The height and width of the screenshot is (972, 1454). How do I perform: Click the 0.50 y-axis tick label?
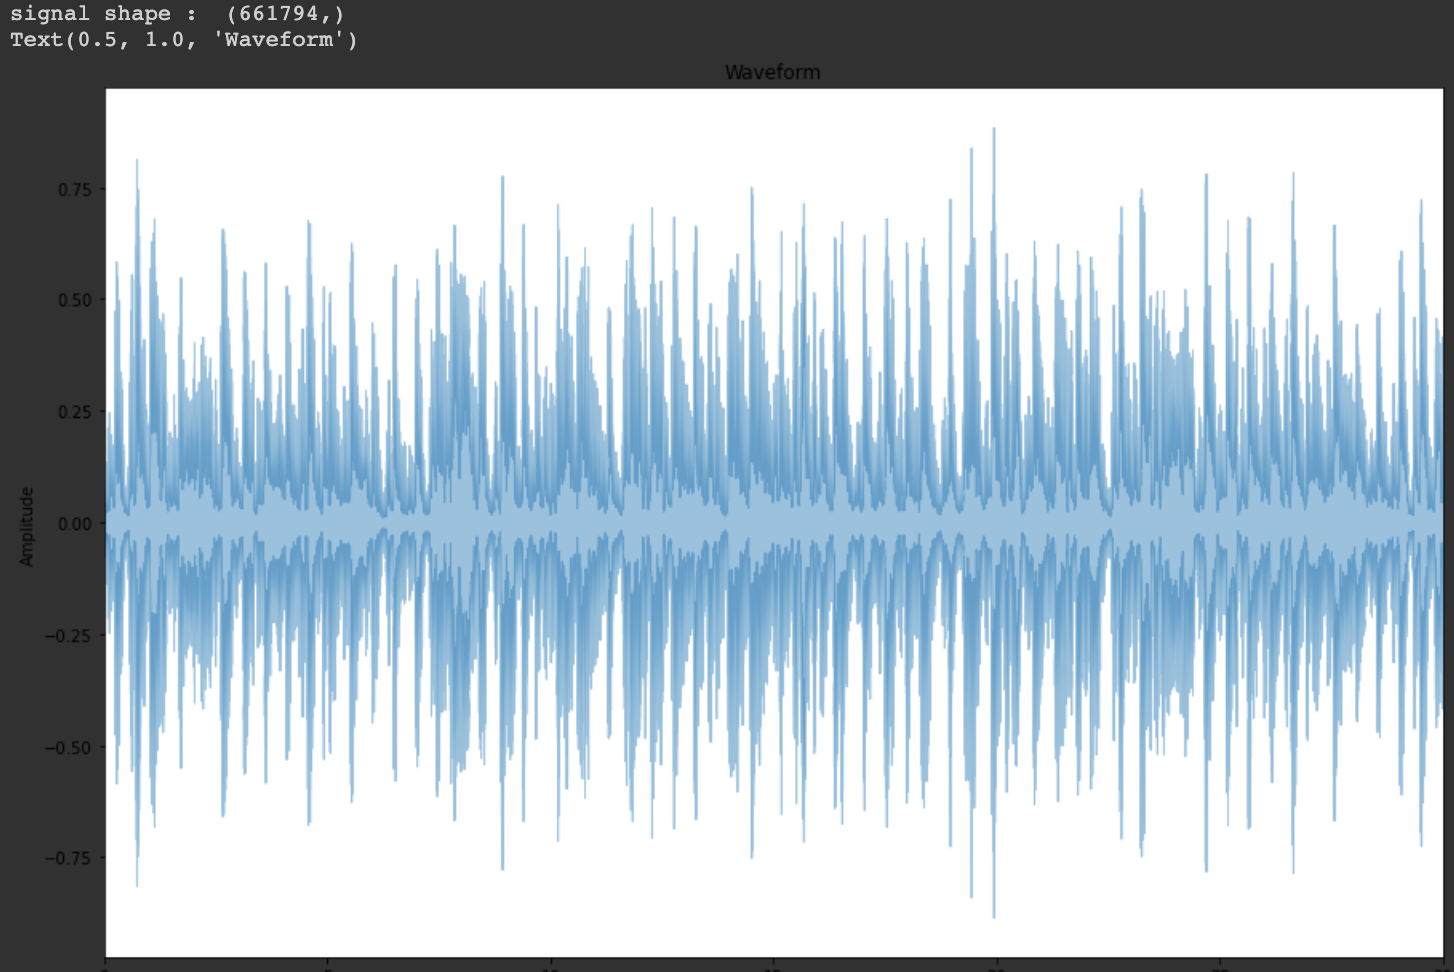pyautogui.click(x=74, y=300)
